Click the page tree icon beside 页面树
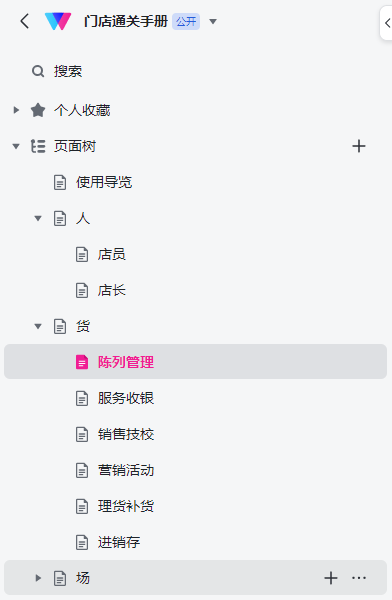Image resolution: width=392 pixels, height=600 pixels. pyautogui.click(x=38, y=146)
